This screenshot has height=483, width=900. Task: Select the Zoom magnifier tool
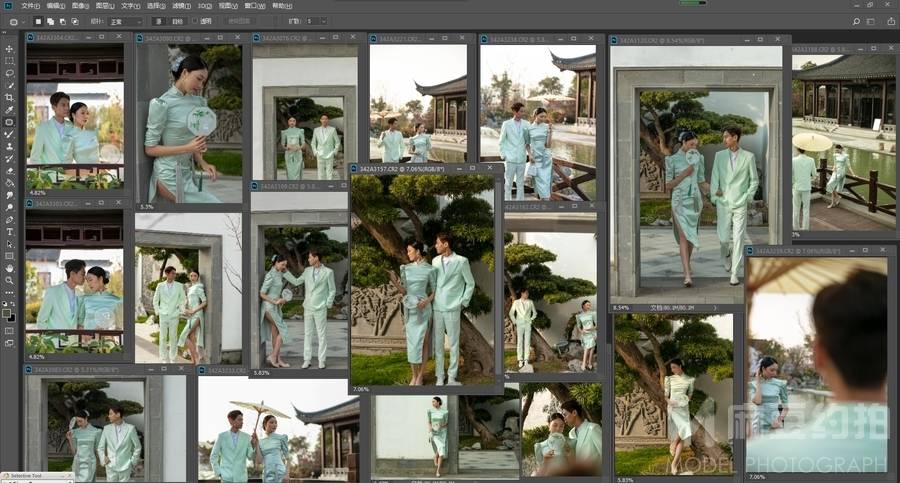9,280
